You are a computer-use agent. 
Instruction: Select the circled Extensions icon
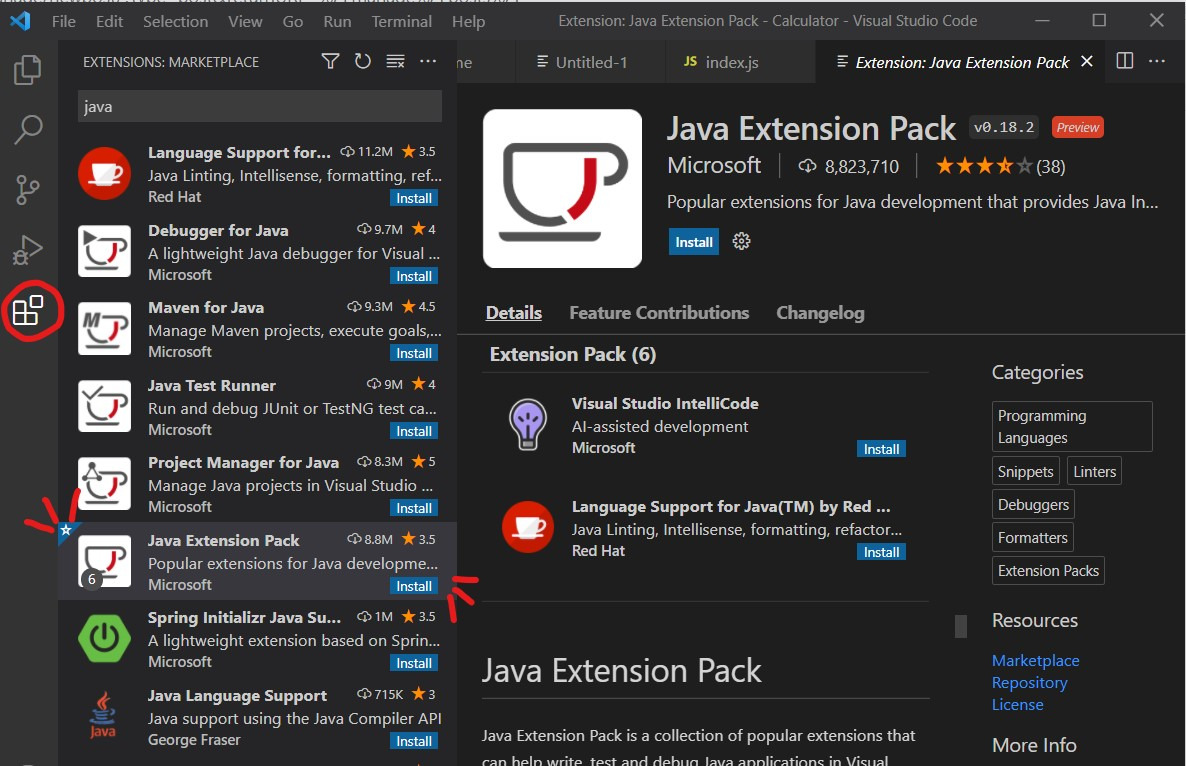[28, 310]
